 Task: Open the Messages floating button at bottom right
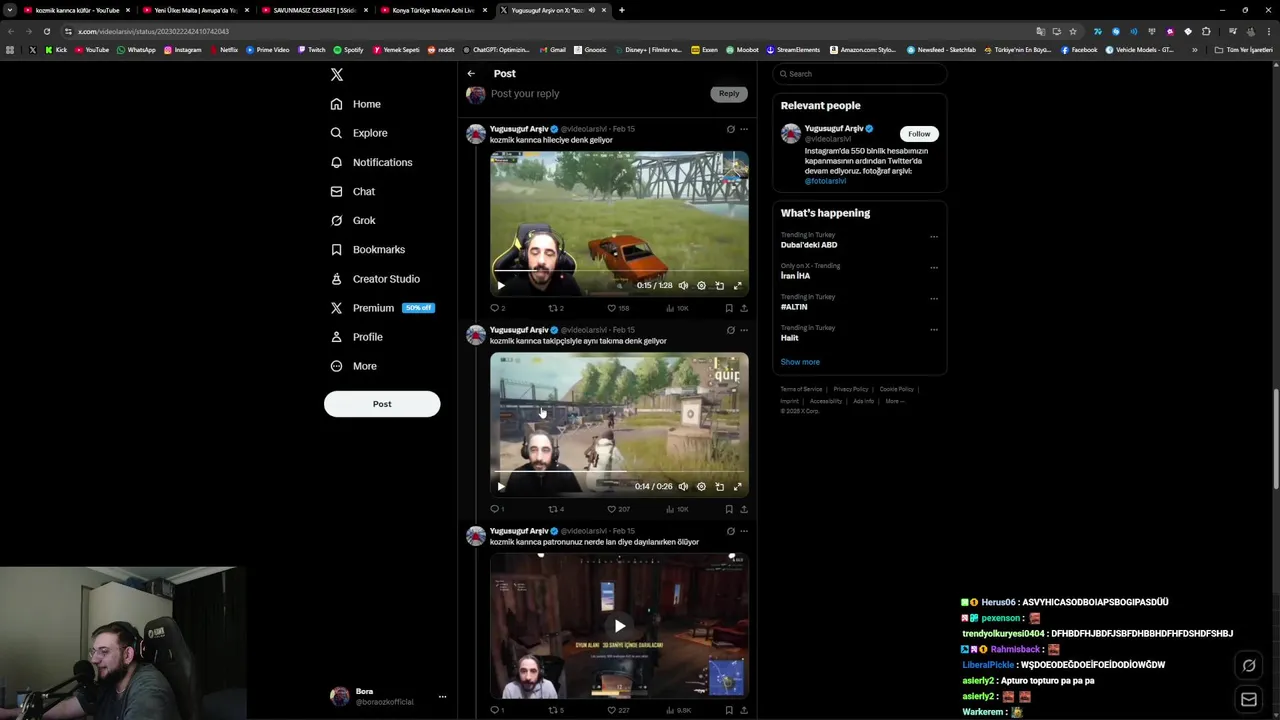pos(1249,700)
